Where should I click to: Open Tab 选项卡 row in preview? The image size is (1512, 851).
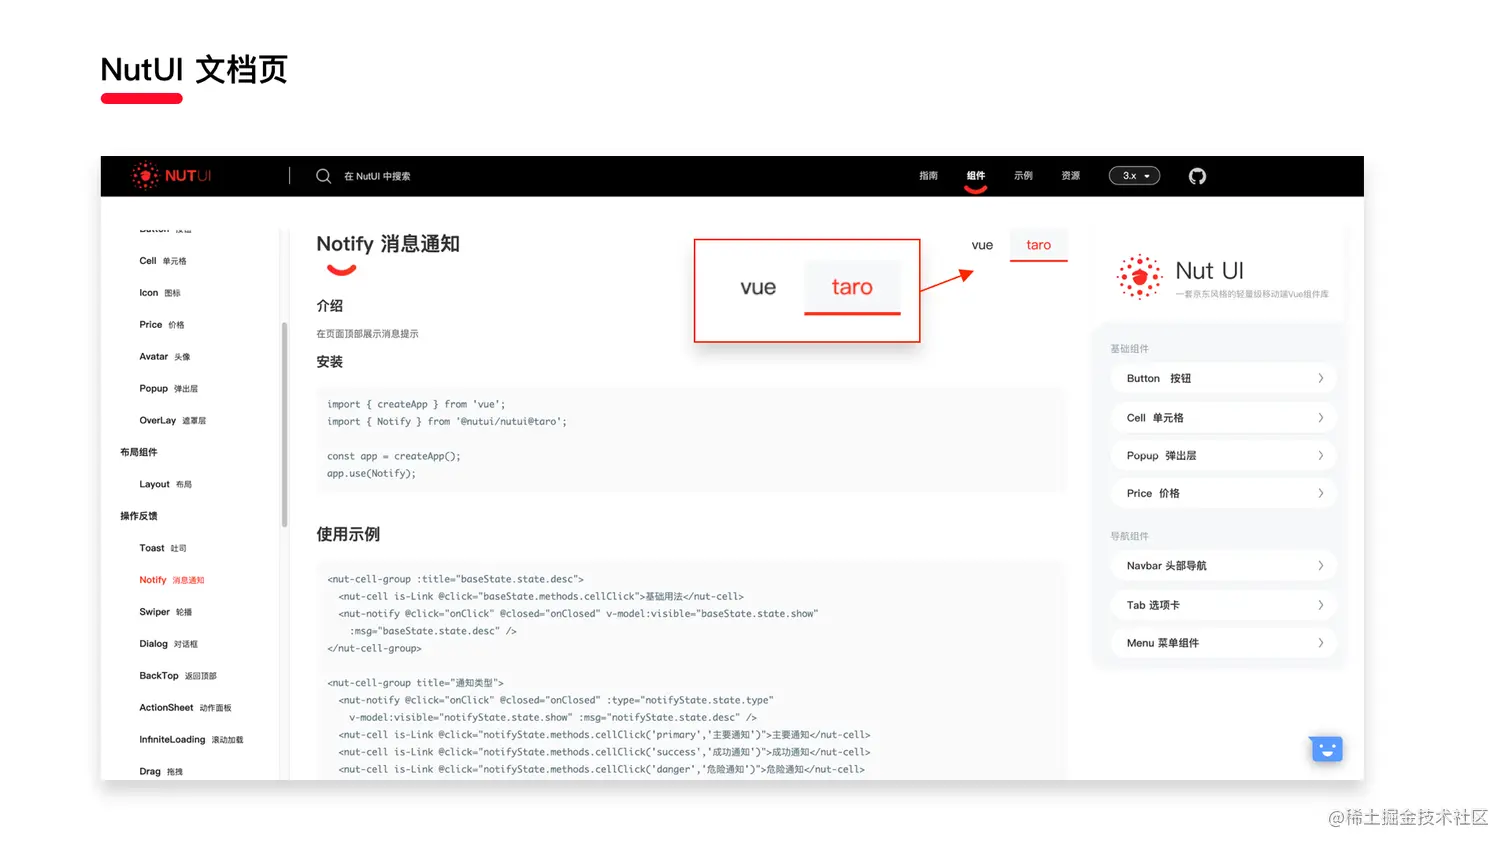pos(1223,606)
